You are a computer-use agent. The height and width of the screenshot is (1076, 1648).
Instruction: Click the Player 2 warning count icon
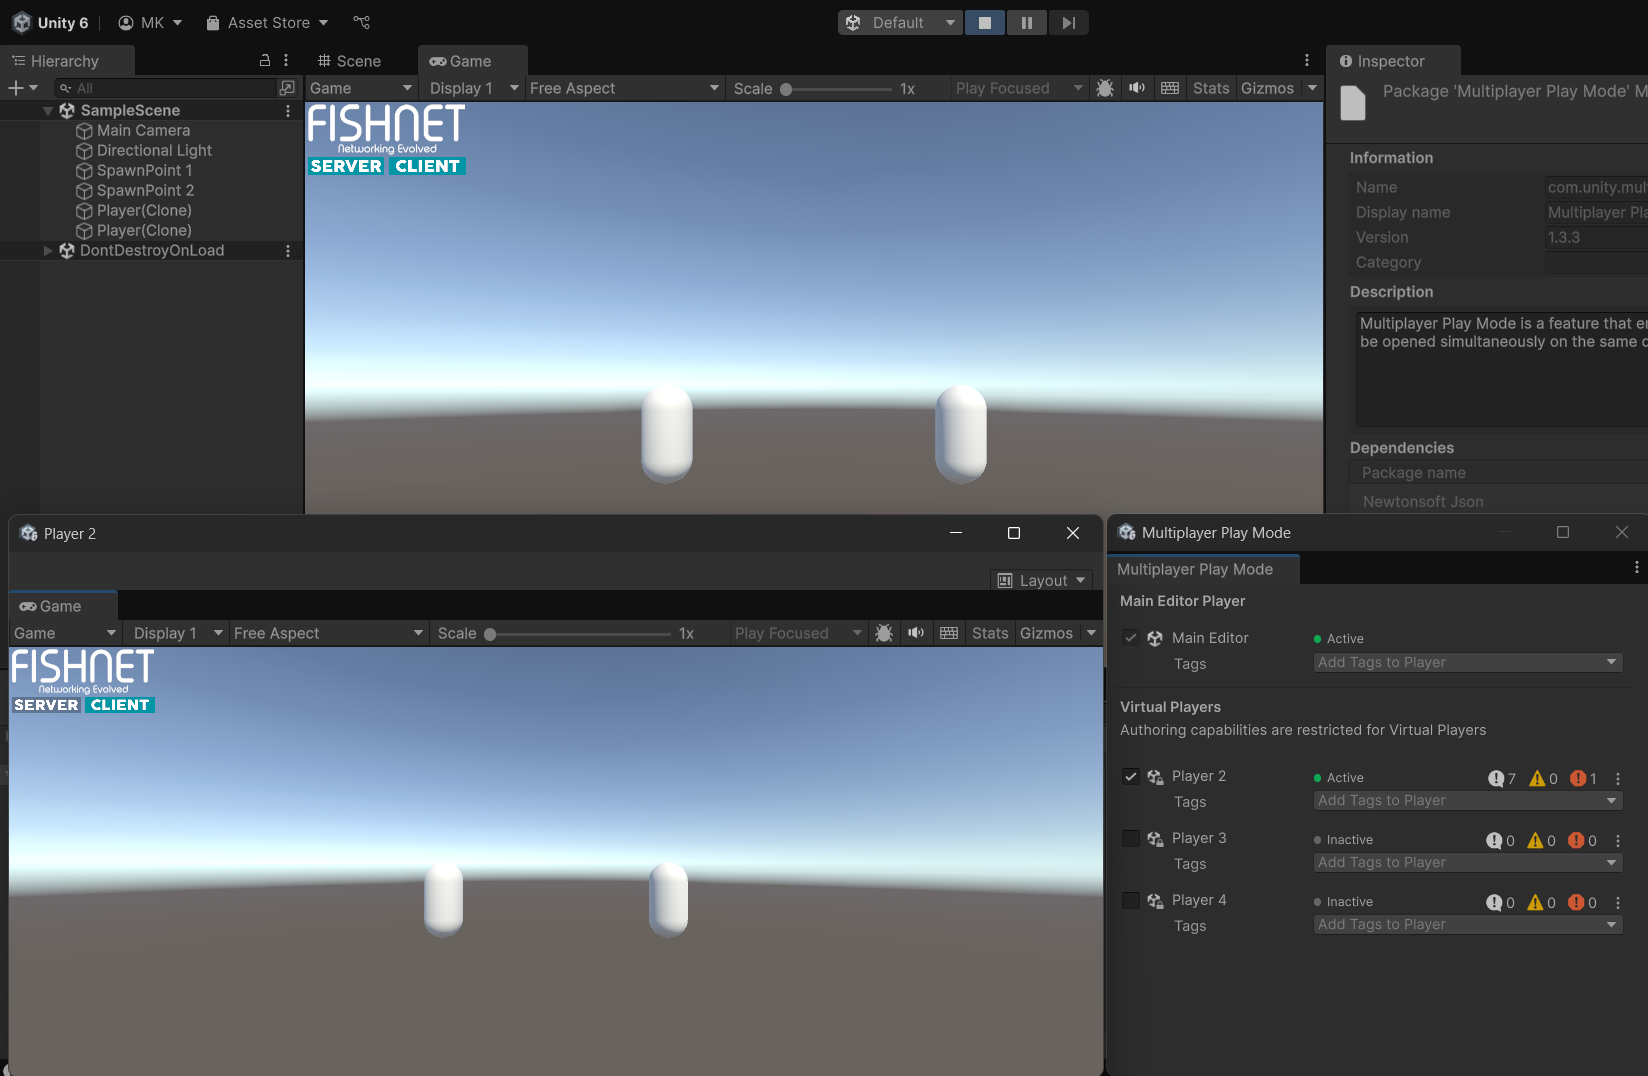pyautogui.click(x=1537, y=778)
